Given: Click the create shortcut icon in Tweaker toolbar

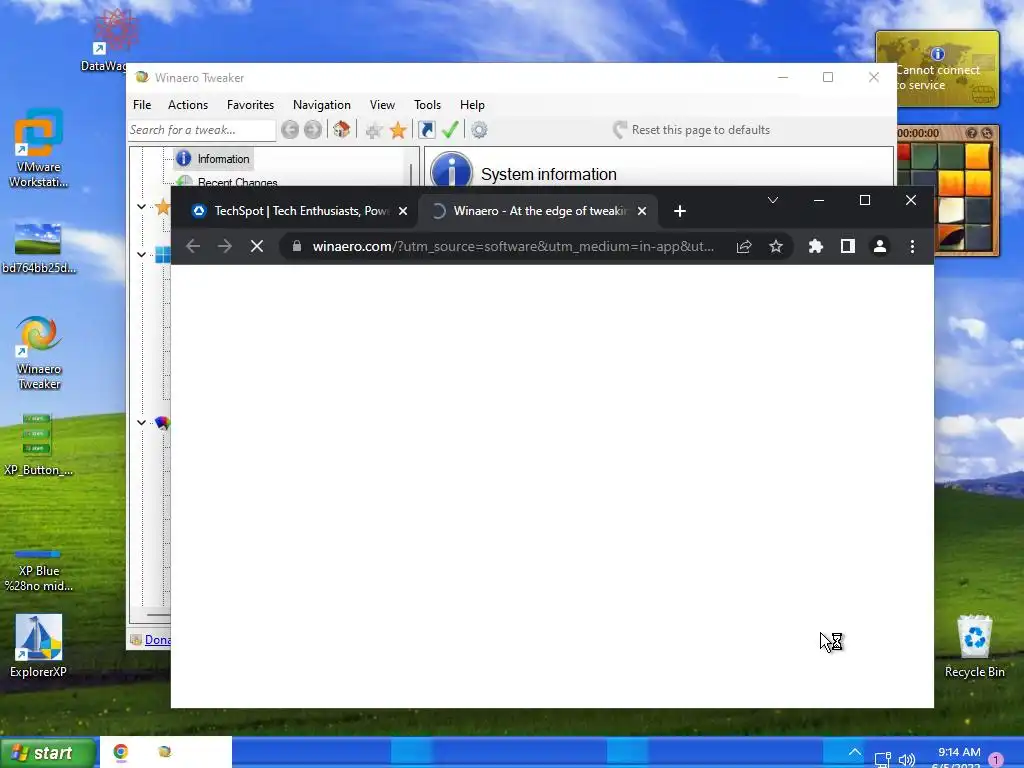Looking at the screenshot, I should click(x=426, y=130).
